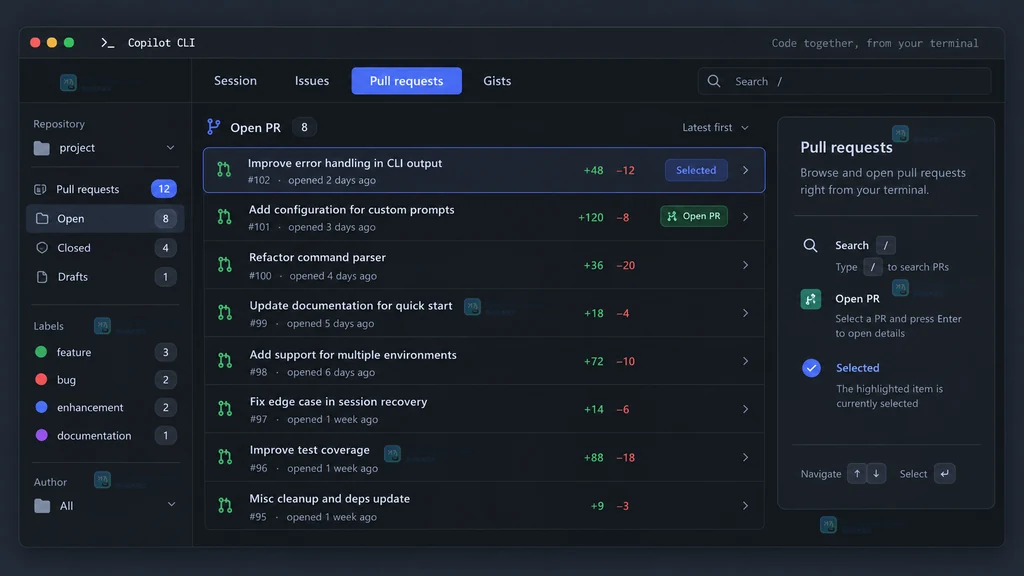Image resolution: width=1024 pixels, height=576 pixels.
Task: Select Pull requests in the sidebar
Action: click(104, 189)
